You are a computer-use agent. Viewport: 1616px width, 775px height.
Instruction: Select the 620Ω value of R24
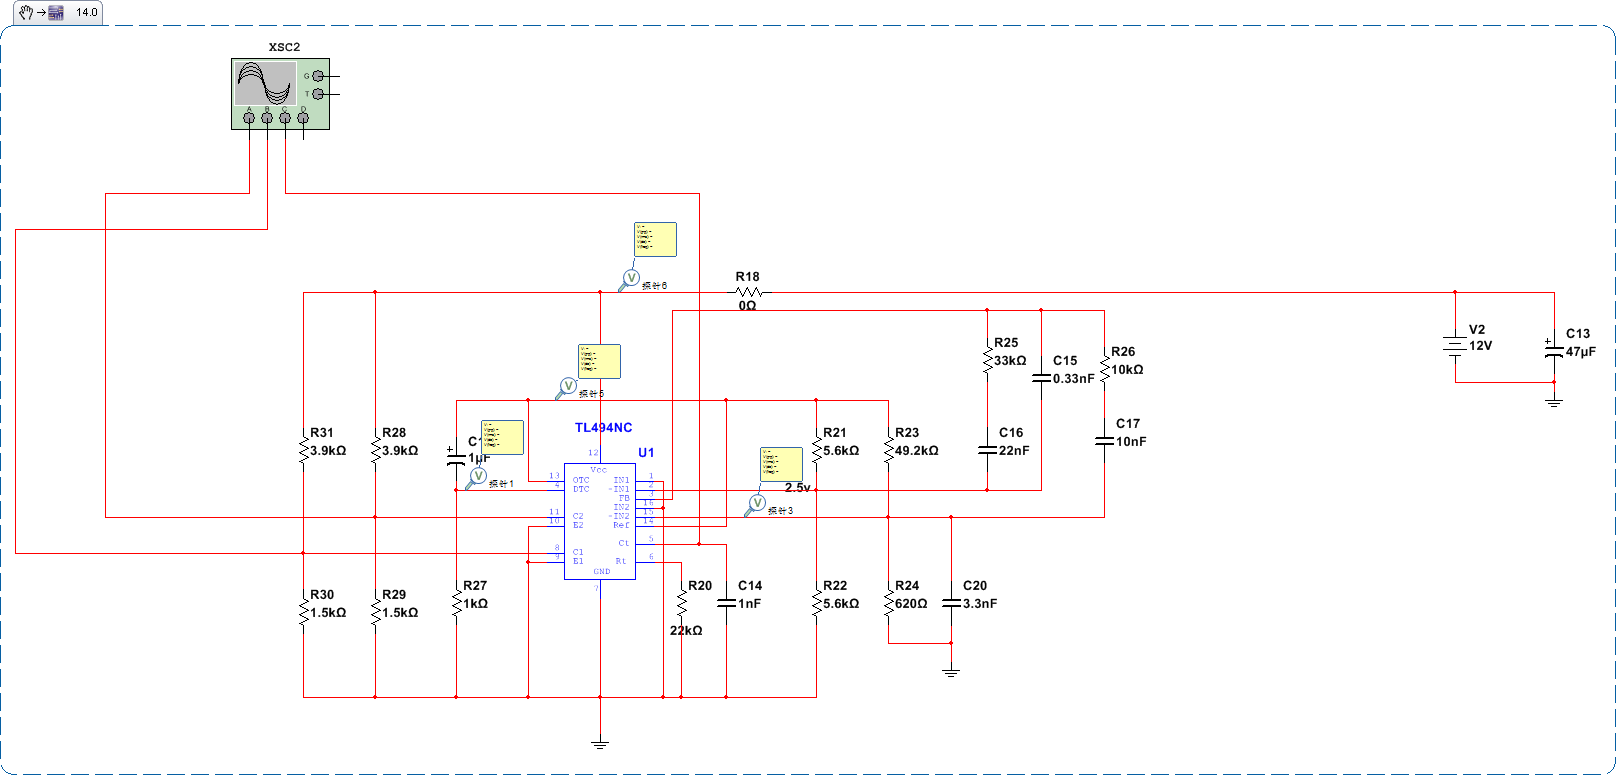tap(911, 604)
